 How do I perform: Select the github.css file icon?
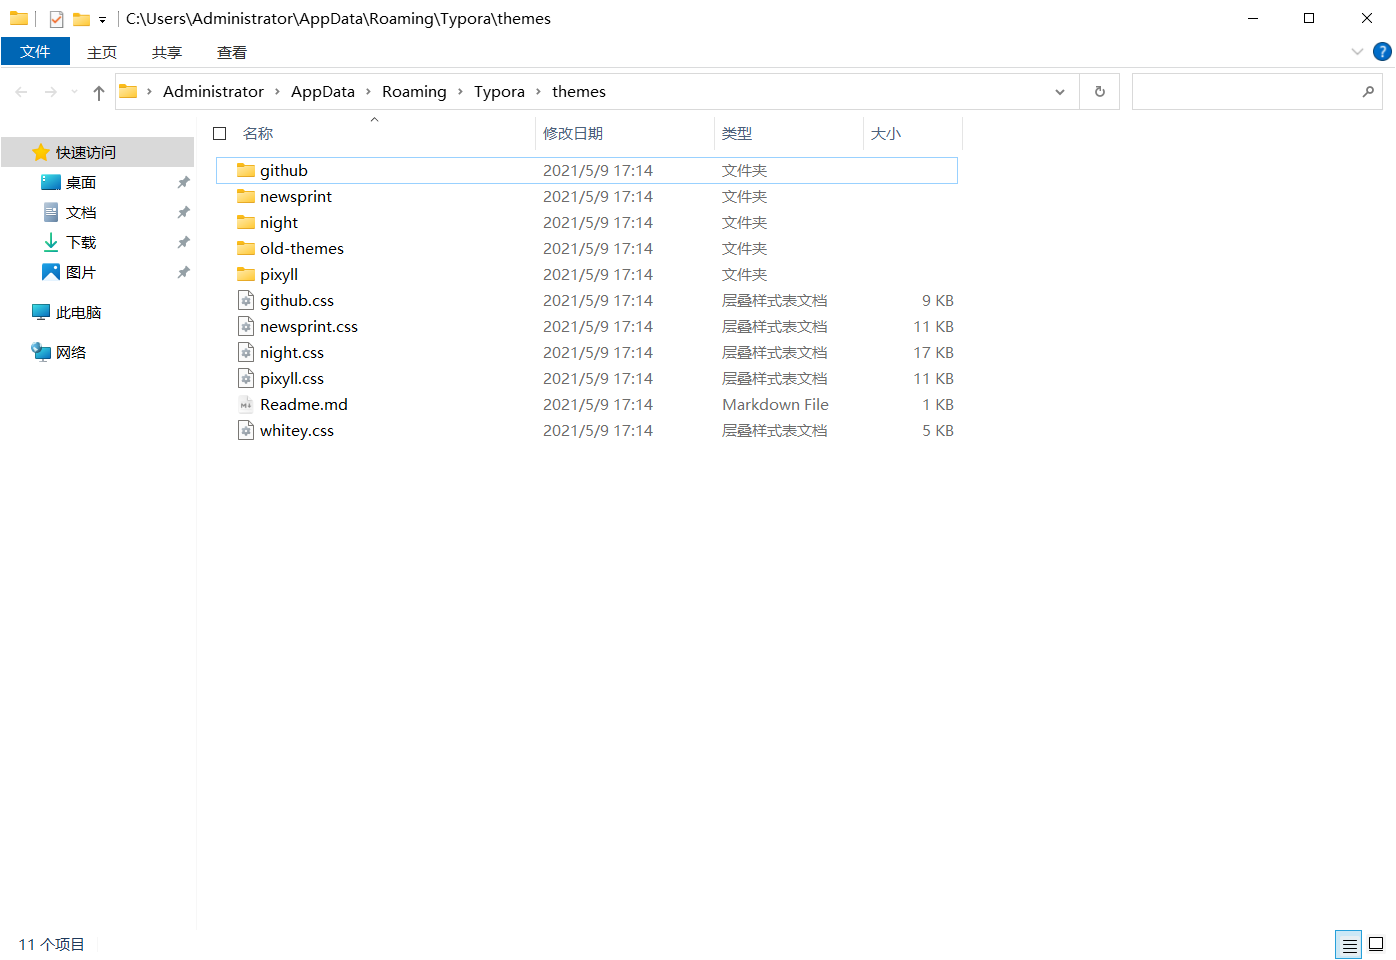[x=246, y=300]
